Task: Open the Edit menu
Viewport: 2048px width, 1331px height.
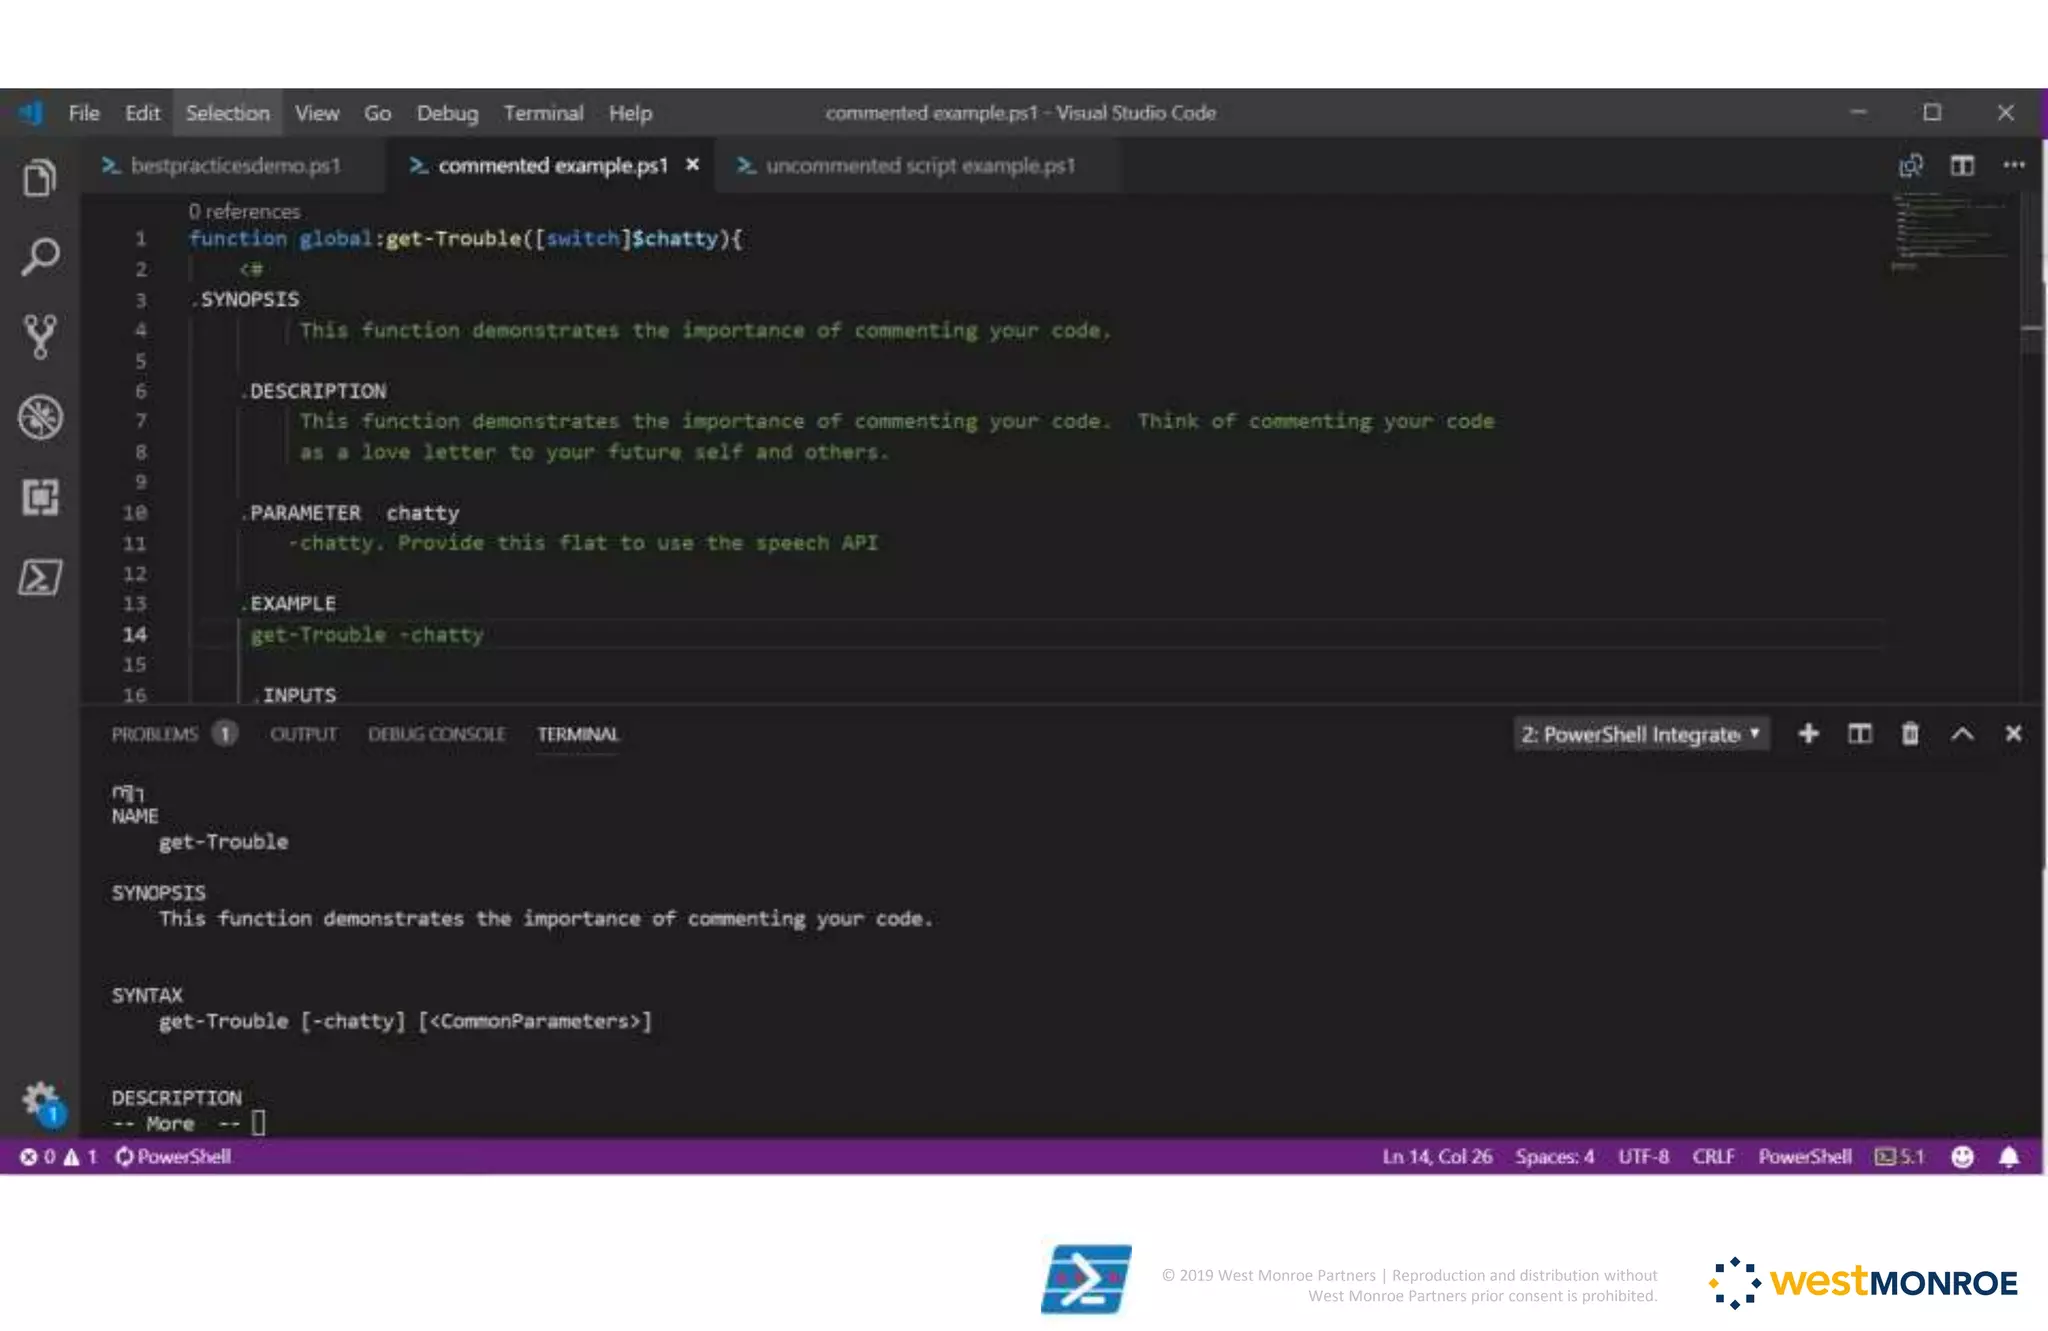Action: [x=142, y=113]
